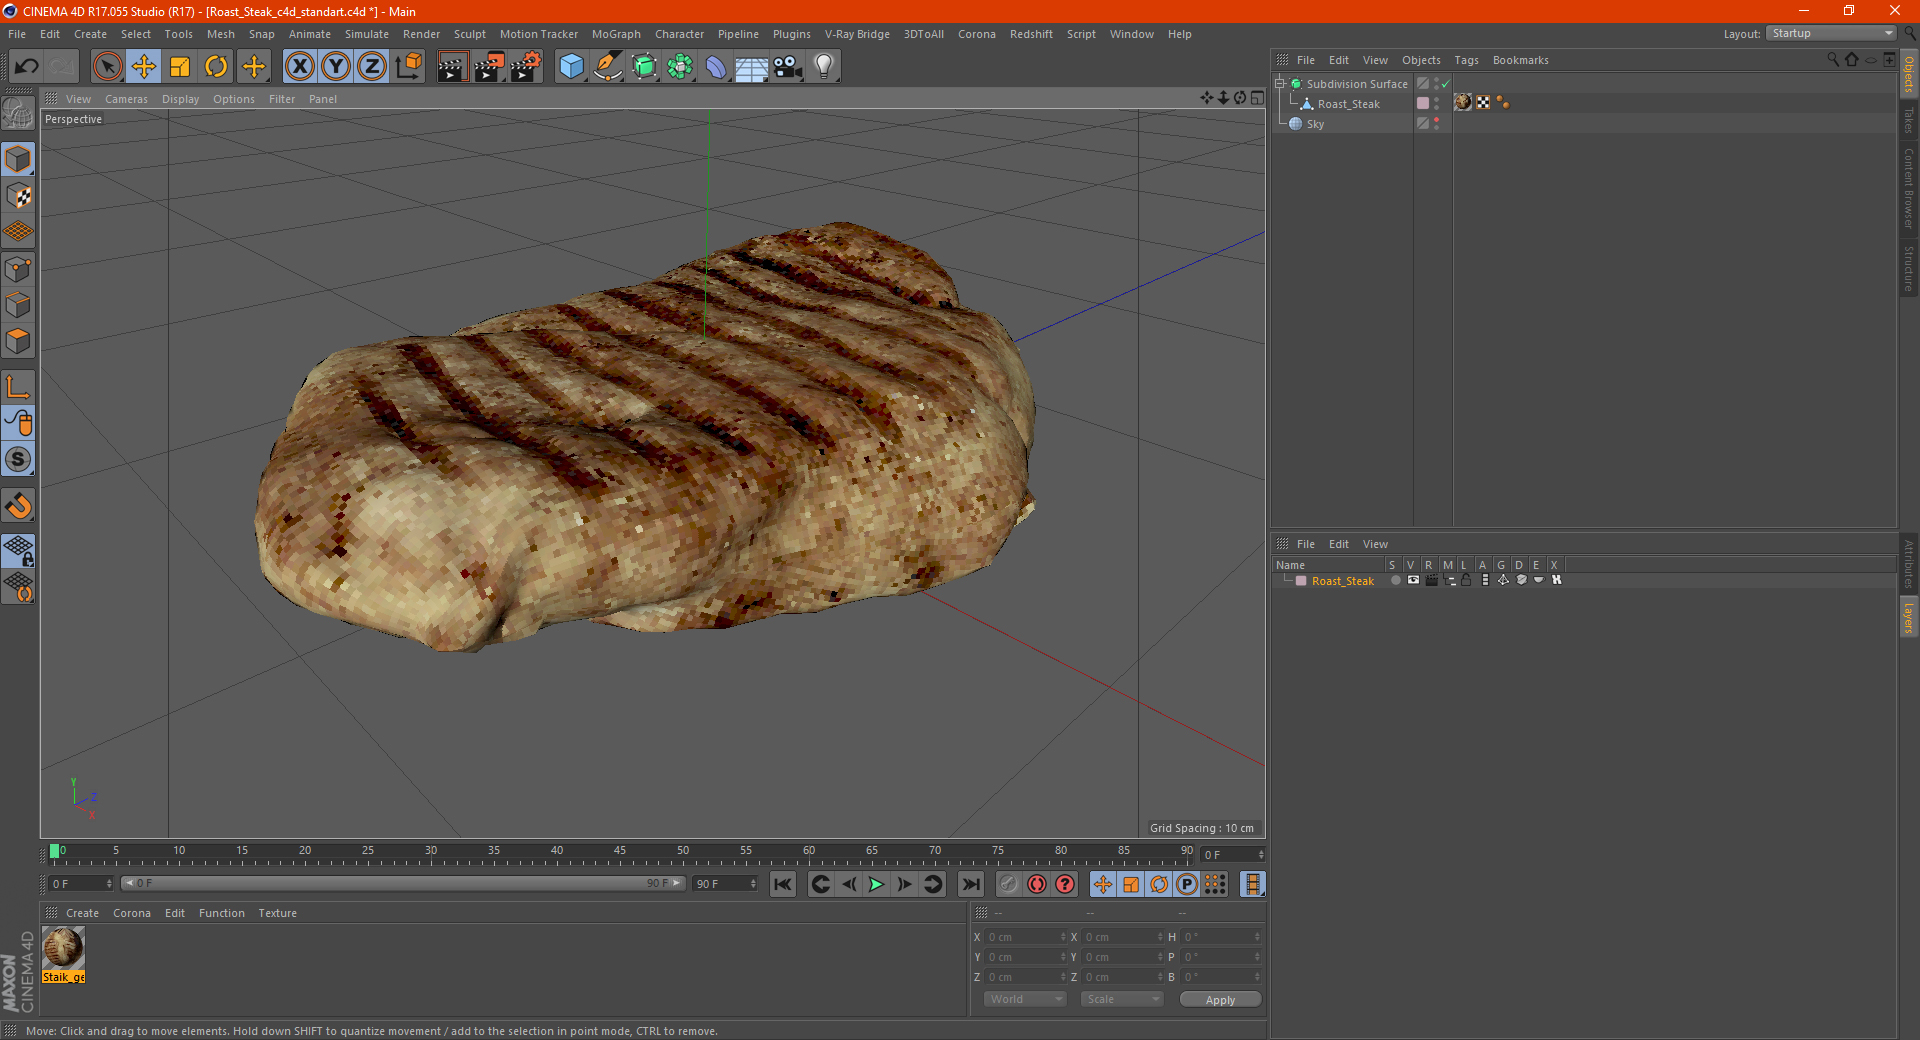Open the Array modeling objects icon
This screenshot has height=1040, width=1920.
[681, 67]
